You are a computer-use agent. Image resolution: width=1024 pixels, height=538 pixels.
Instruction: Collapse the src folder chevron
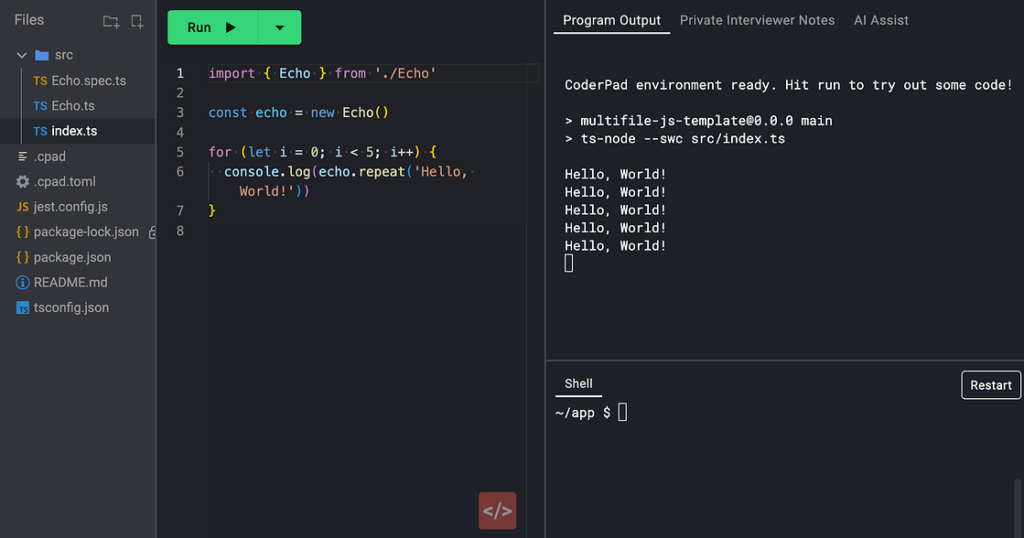click(x=22, y=55)
